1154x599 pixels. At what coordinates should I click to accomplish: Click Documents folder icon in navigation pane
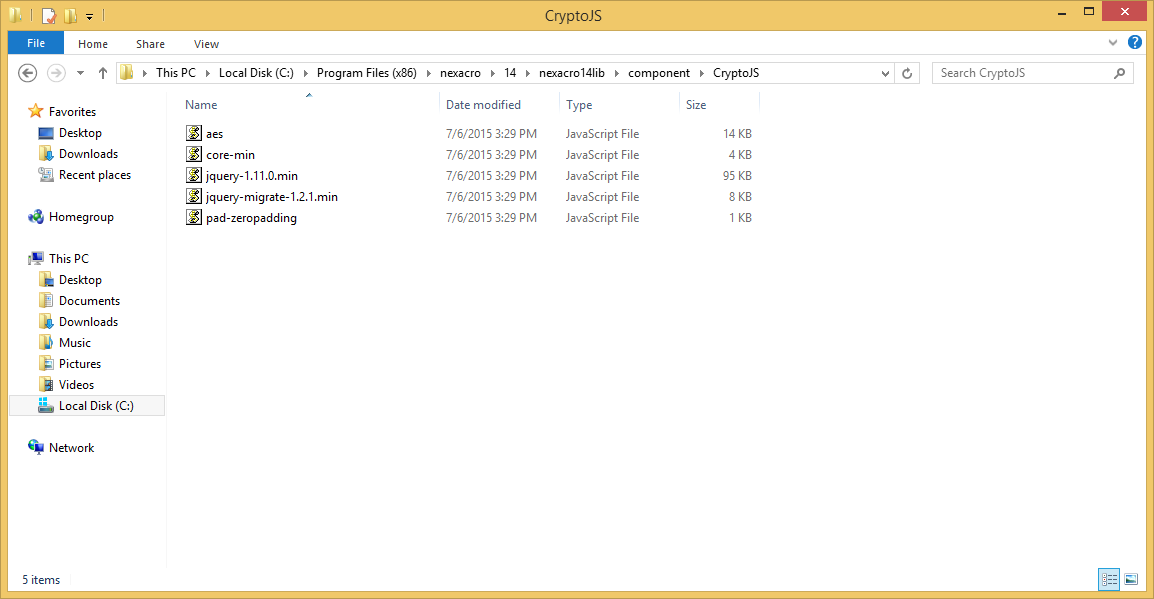coord(46,300)
